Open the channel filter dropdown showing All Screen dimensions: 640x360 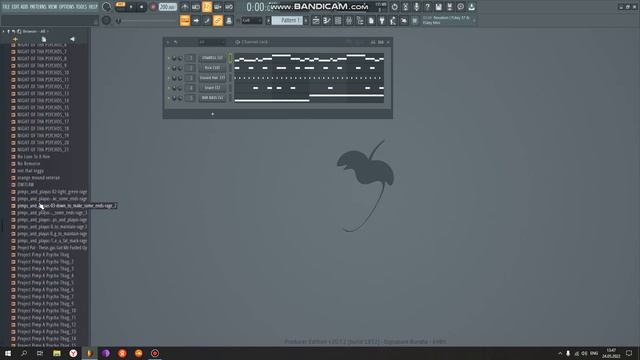[x=212, y=42]
